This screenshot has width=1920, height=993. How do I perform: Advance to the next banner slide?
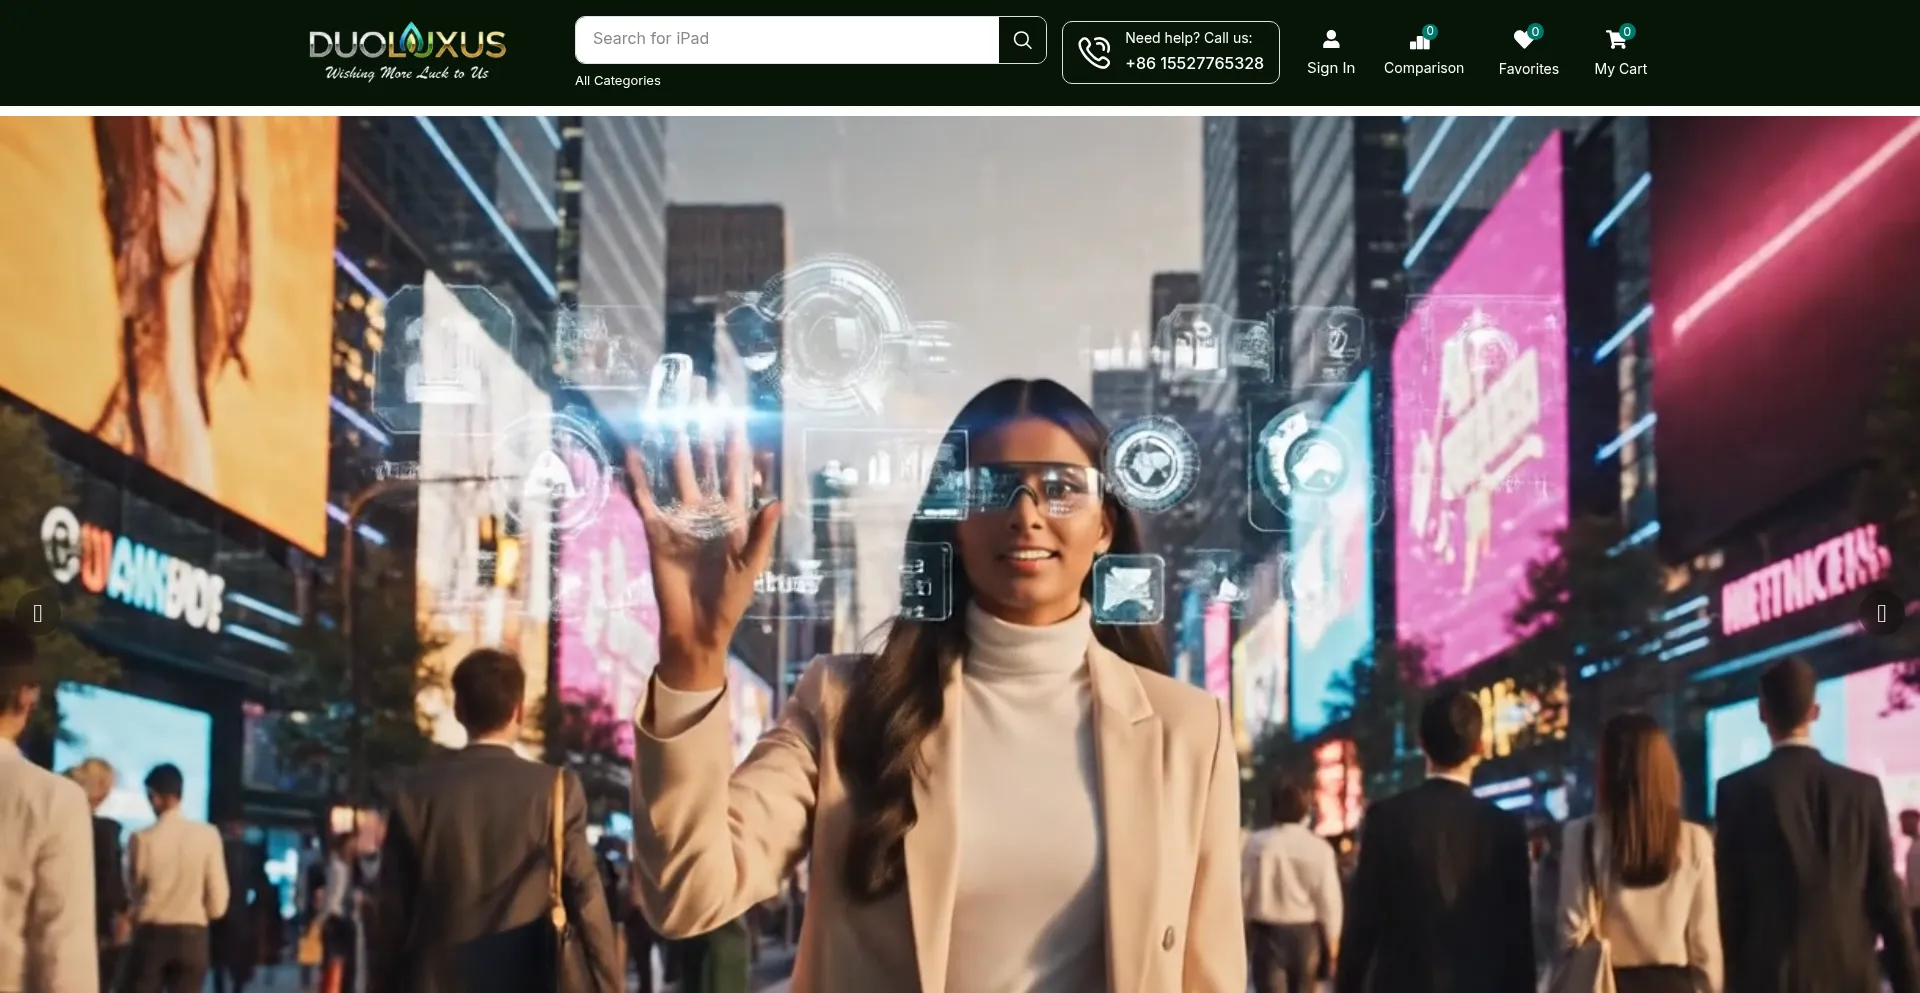(x=1881, y=613)
